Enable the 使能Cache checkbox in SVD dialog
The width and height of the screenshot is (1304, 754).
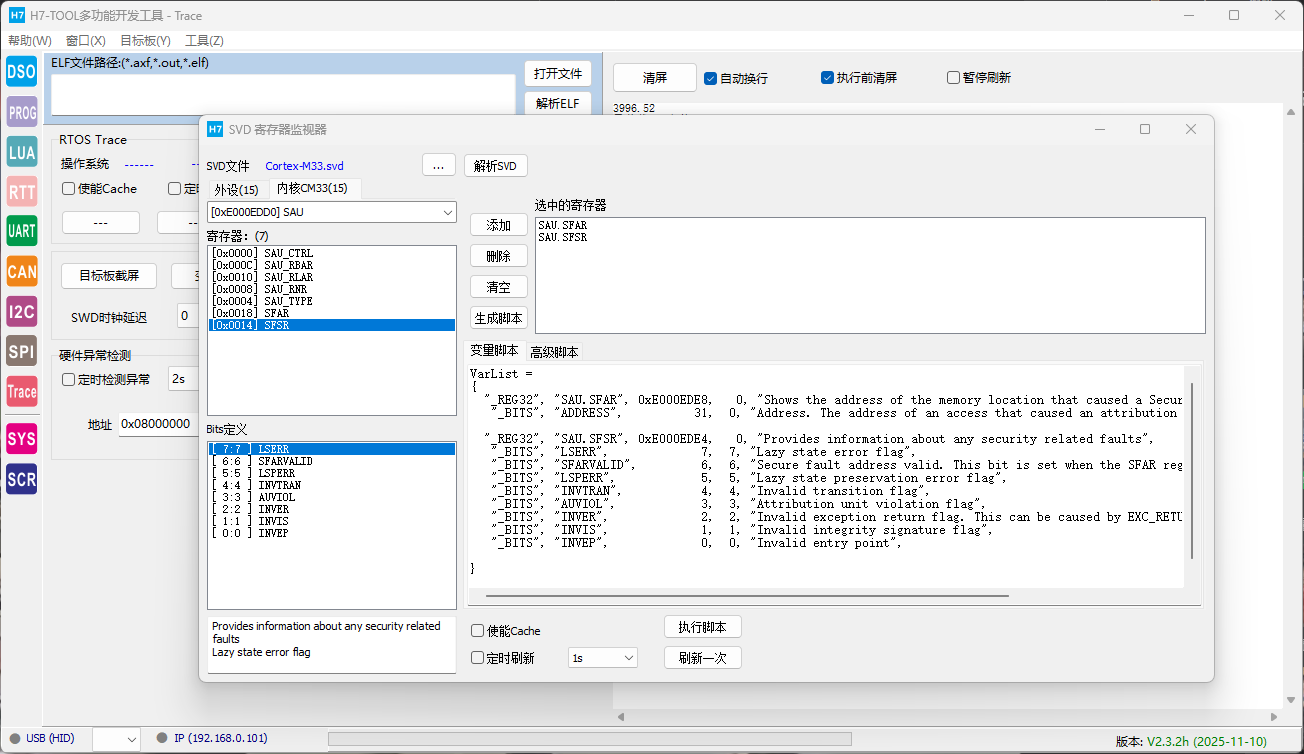(x=478, y=631)
